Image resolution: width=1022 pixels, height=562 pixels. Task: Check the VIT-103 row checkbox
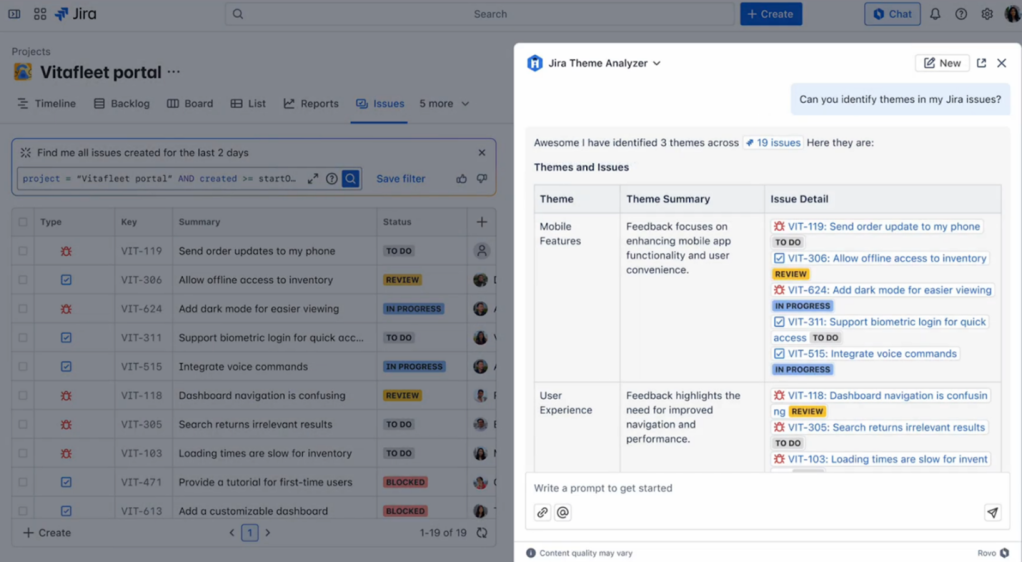click(23, 453)
